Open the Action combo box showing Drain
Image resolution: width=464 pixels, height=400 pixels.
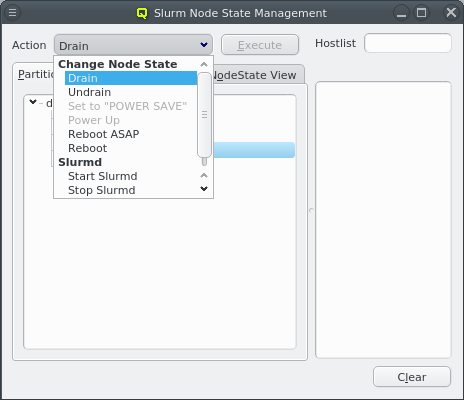tap(133, 45)
